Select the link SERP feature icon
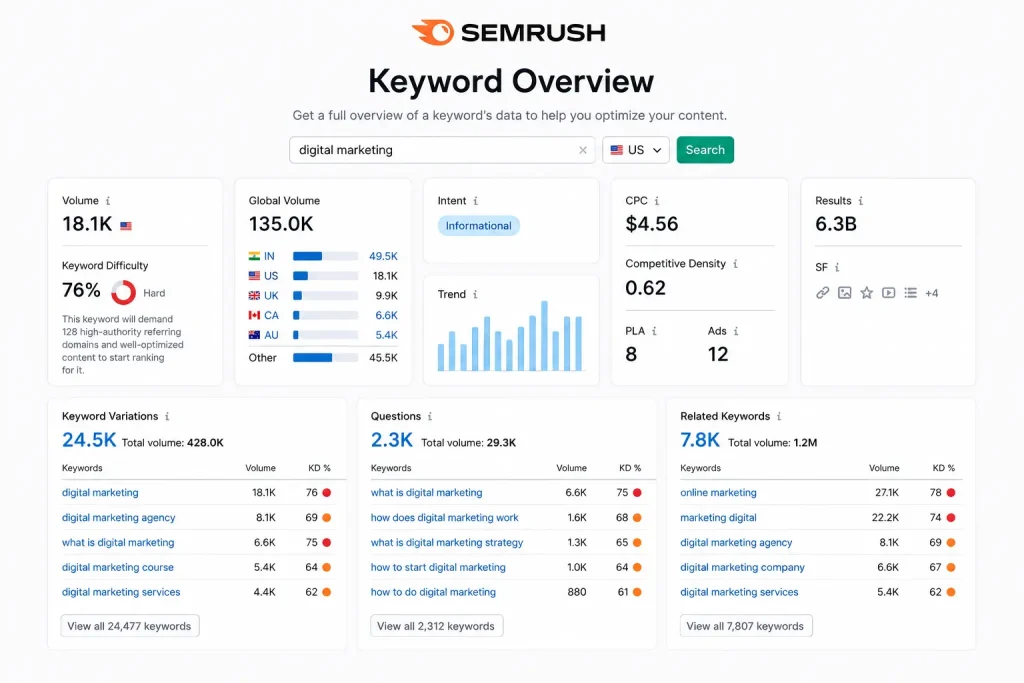The height and width of the screenshot is (683, 1024). pos(822,293)
